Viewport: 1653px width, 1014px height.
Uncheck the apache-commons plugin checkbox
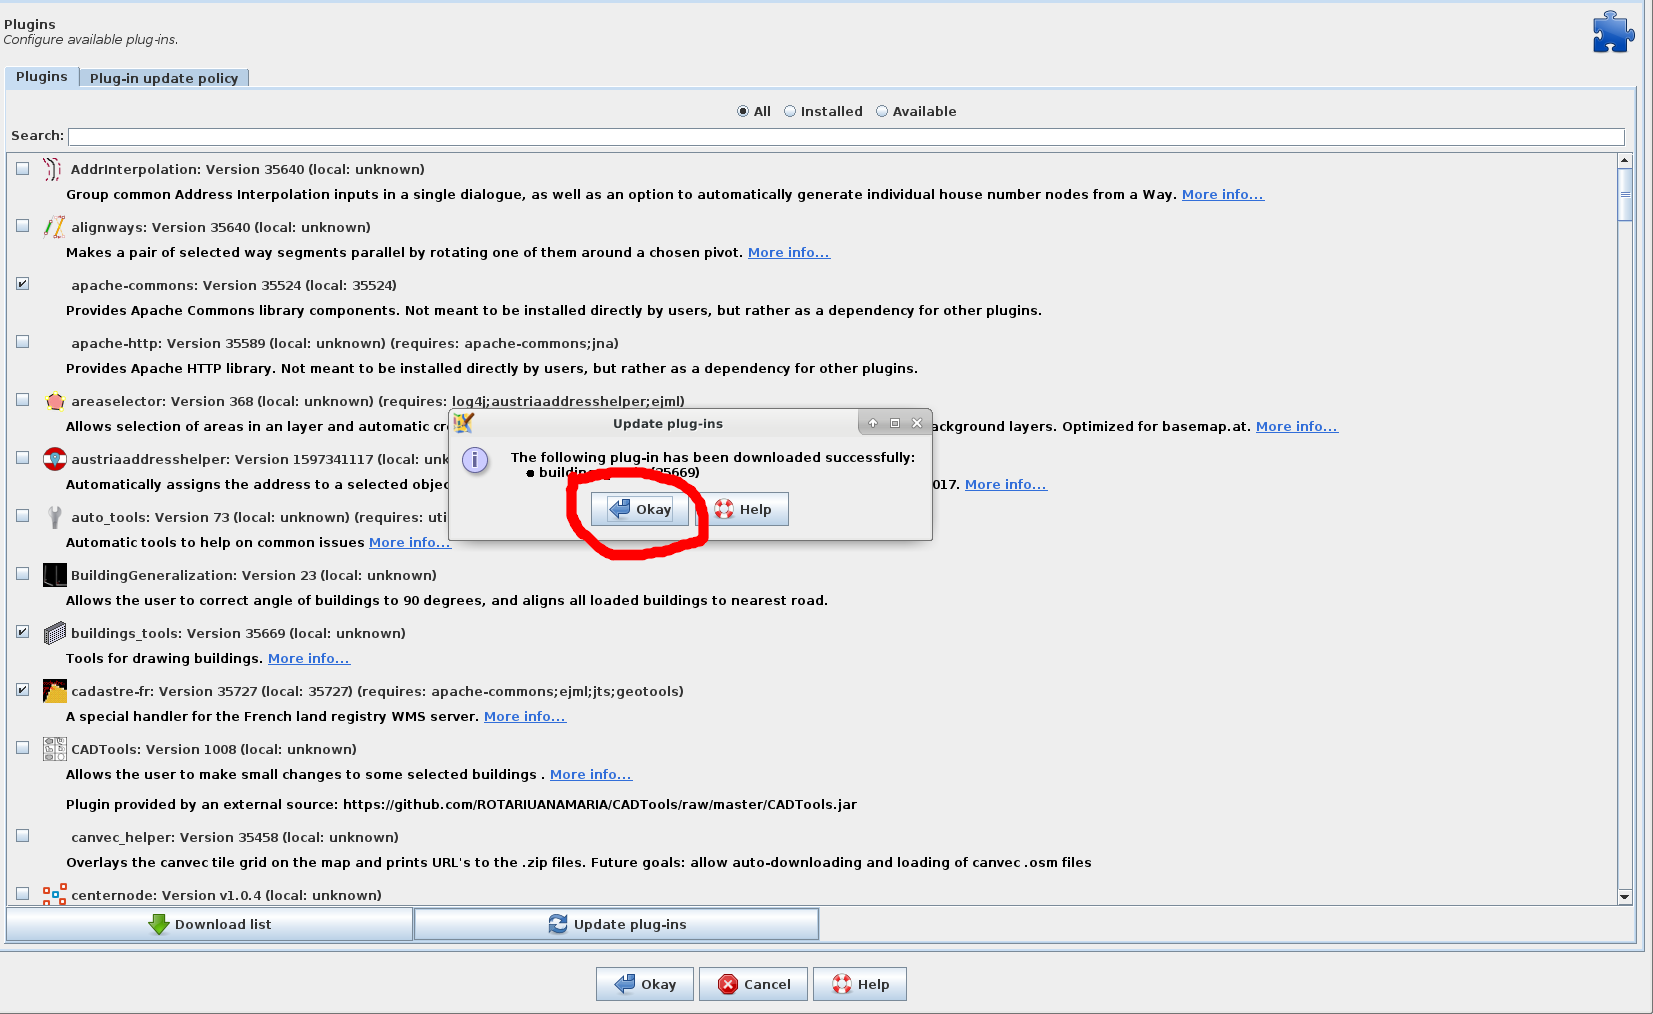click(x=23, y=284)
